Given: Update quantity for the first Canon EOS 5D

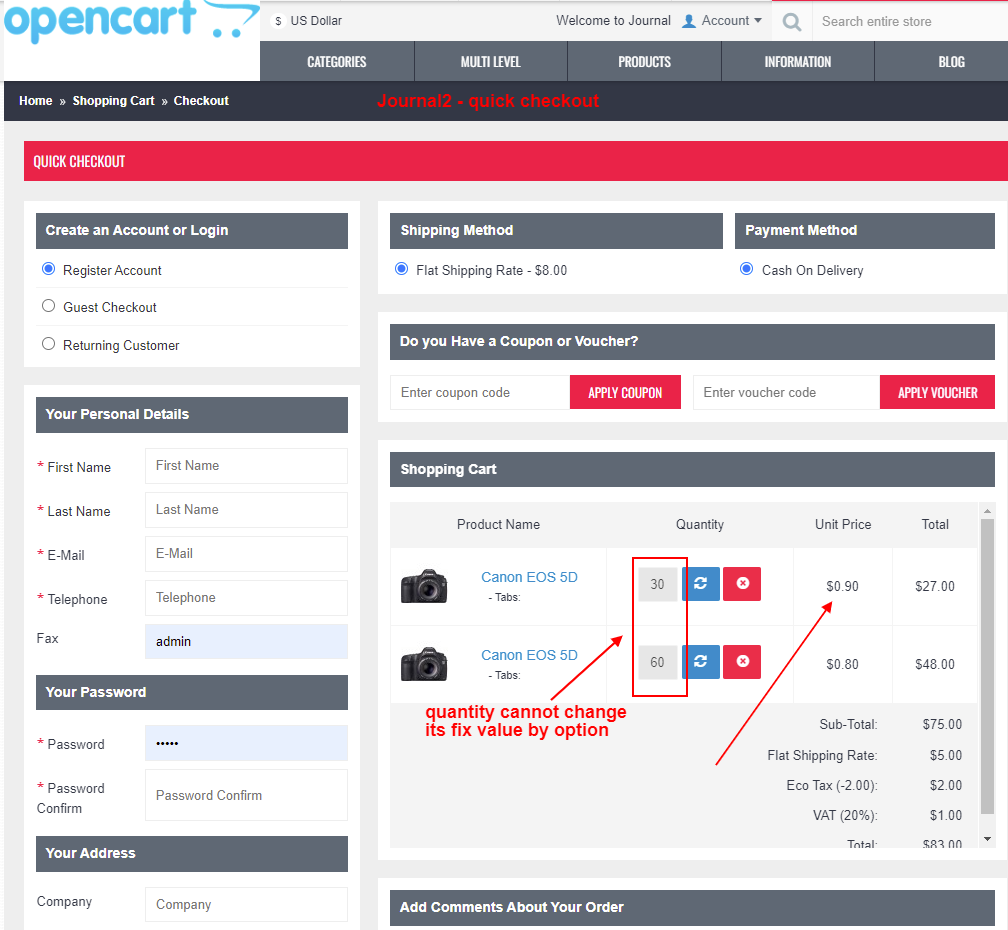Looking at the screenshot, I should pos(701,583).
